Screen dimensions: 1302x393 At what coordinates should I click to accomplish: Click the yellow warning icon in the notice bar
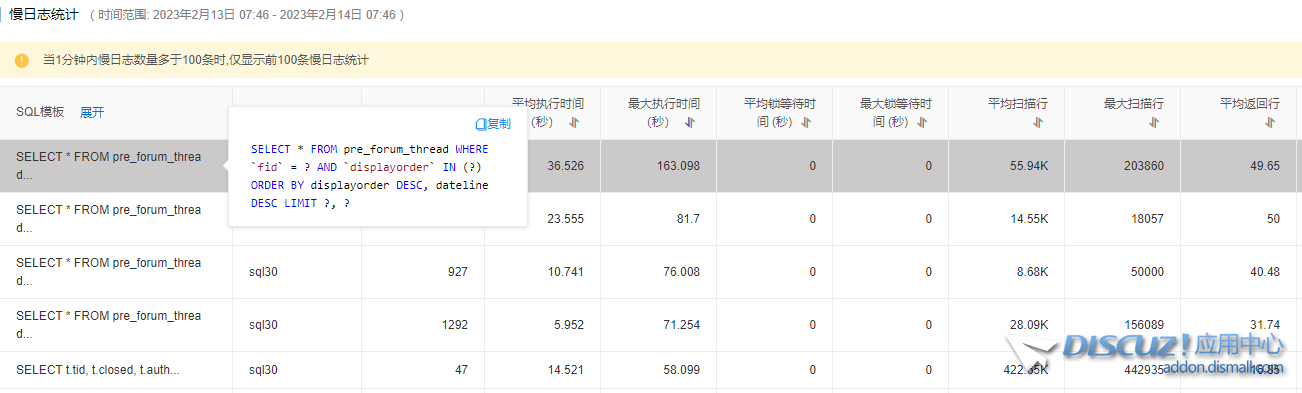click(x=22, y=60)
